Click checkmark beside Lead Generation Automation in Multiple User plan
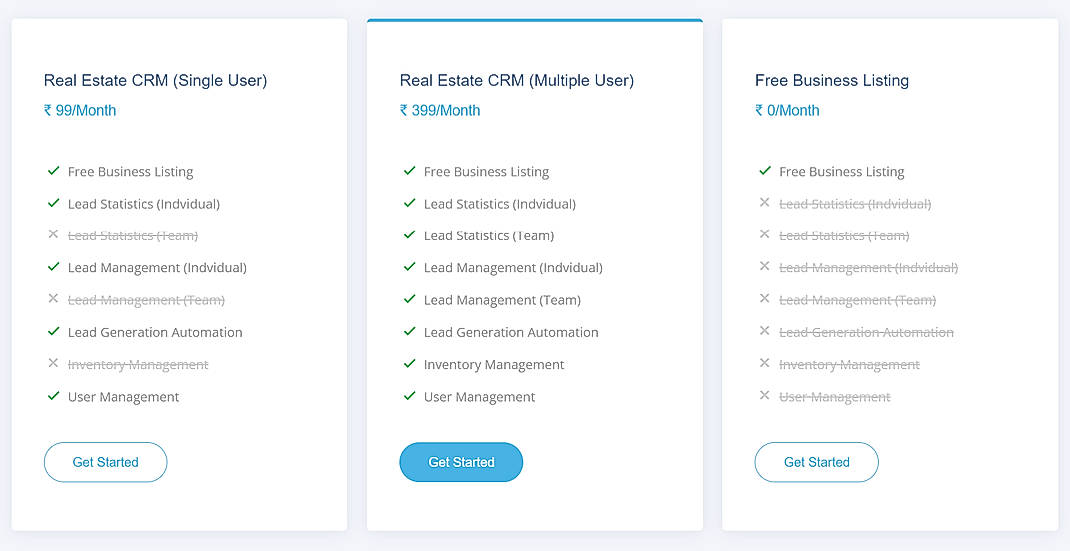1070x551 pixels. 409,331
